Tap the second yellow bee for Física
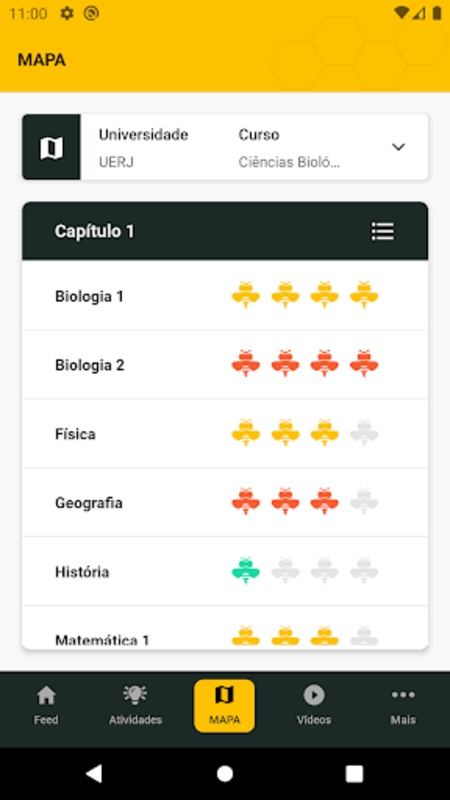Image resolution: width=450 pixels, height=800 pixels. pos(285,433)
